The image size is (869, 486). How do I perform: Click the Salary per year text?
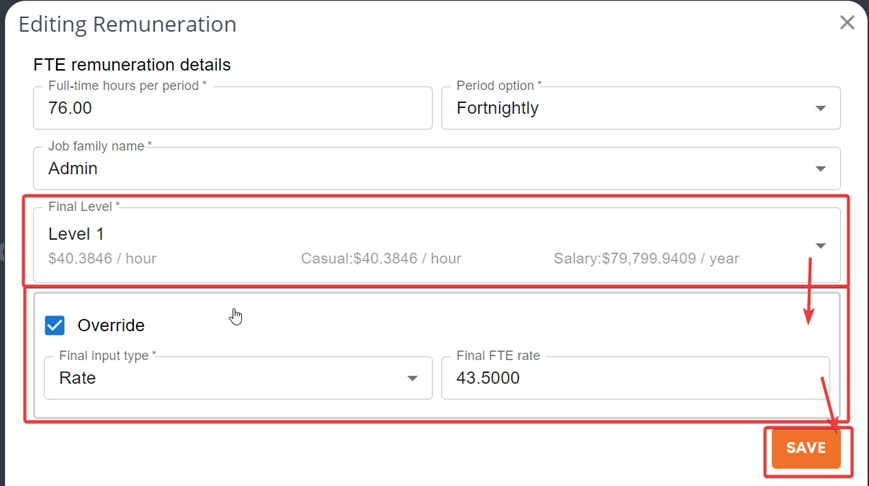[x=646, y=258]
